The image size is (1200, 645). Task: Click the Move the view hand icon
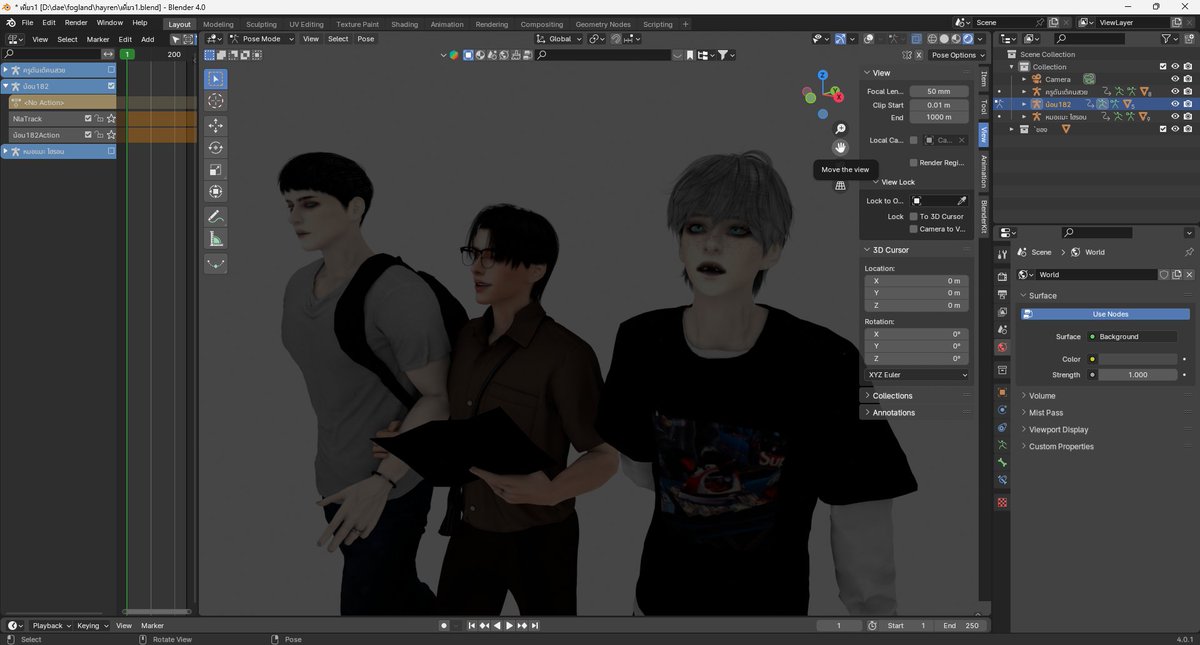[x=841, y=147]
